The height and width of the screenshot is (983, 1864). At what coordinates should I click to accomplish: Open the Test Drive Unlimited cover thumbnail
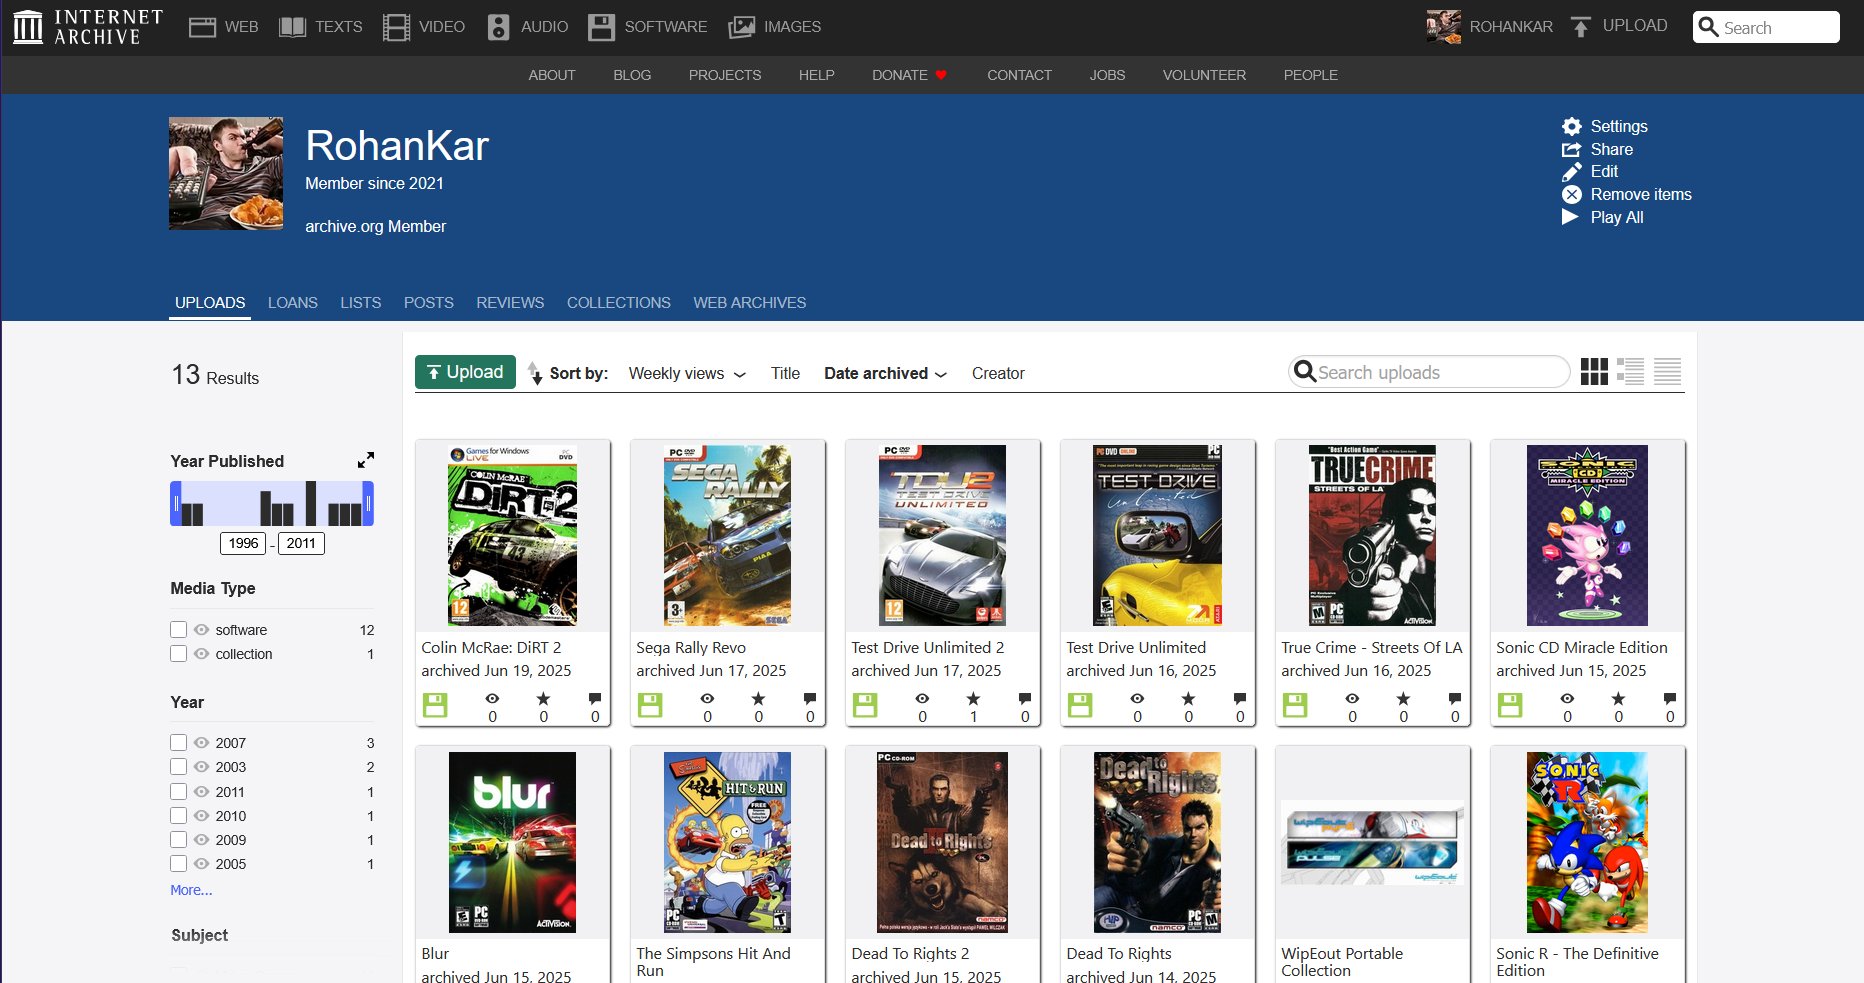coord(1157,536)
